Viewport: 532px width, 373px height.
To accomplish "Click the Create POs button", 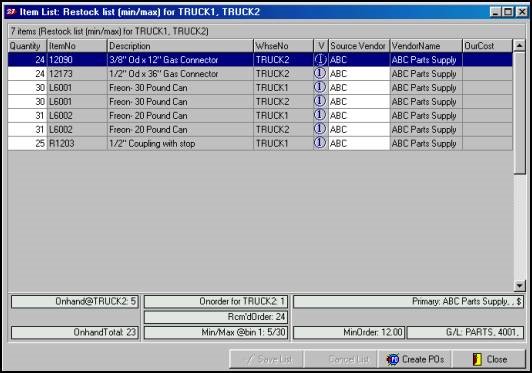I will pos(415,359).
